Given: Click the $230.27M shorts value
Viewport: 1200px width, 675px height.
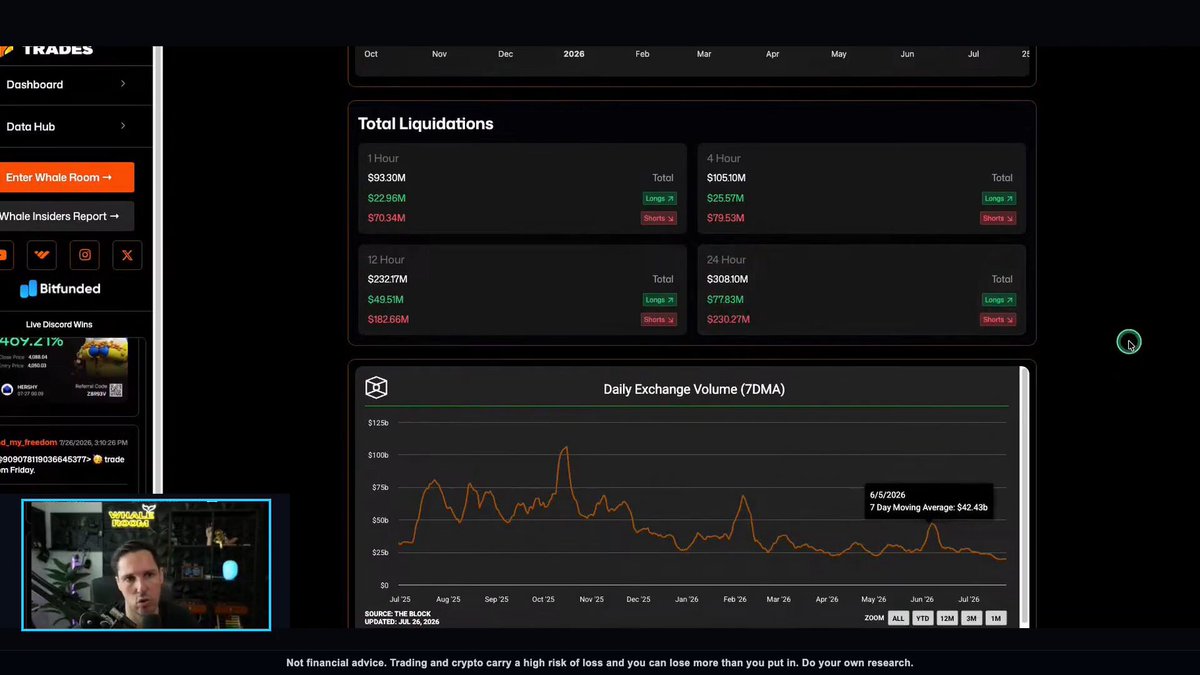Looking at the screenshot, I should tap(728, 320).
